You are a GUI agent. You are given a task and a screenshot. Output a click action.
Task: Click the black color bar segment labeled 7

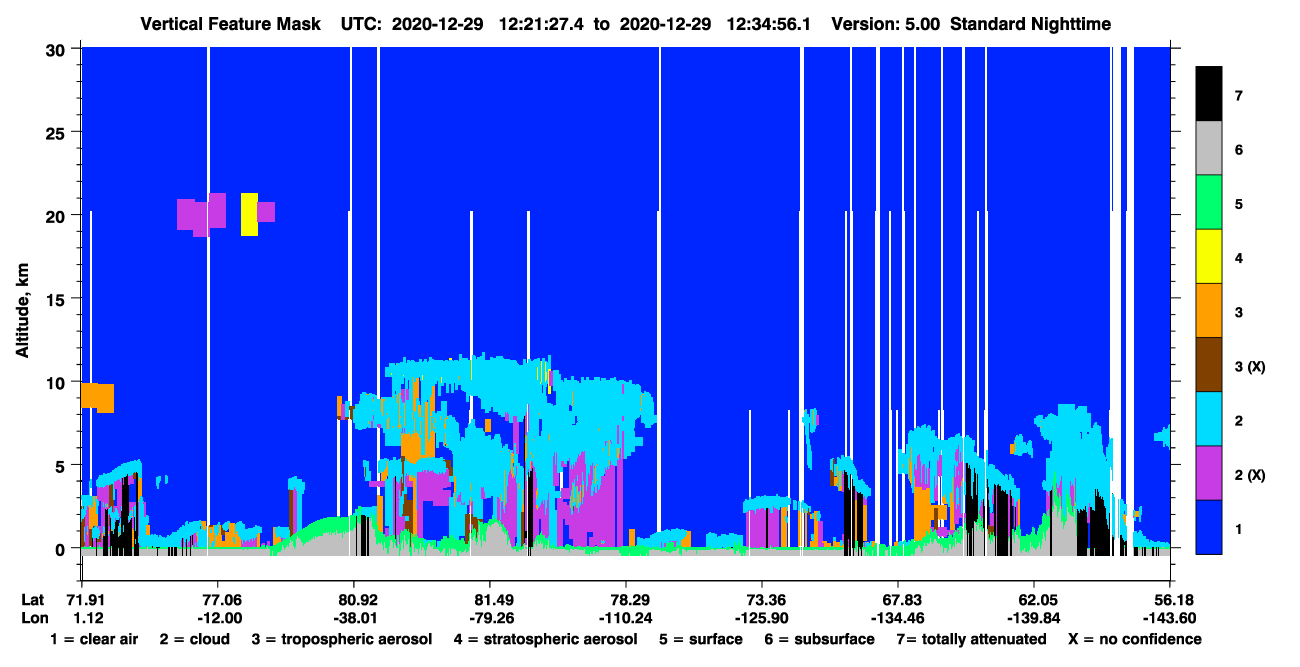point(1209,94)
